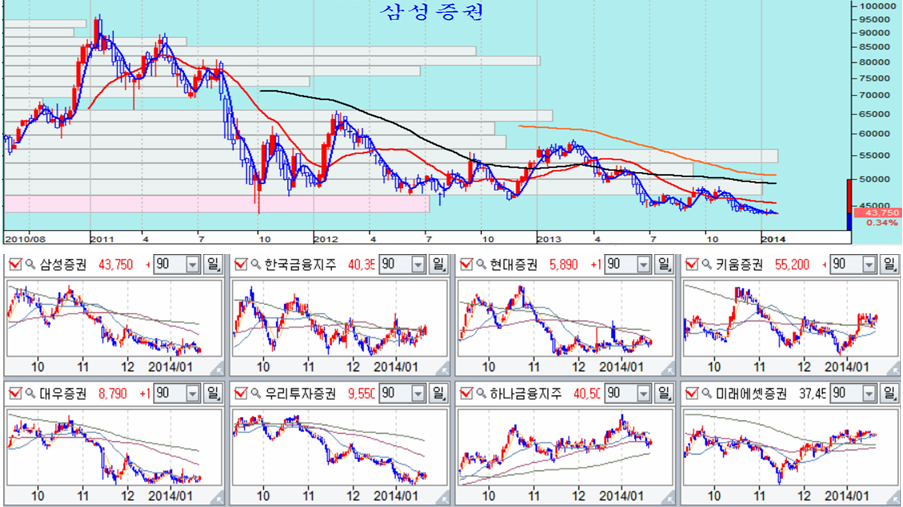Select the 키움증권 stock name label

click(x=739, y=264)
